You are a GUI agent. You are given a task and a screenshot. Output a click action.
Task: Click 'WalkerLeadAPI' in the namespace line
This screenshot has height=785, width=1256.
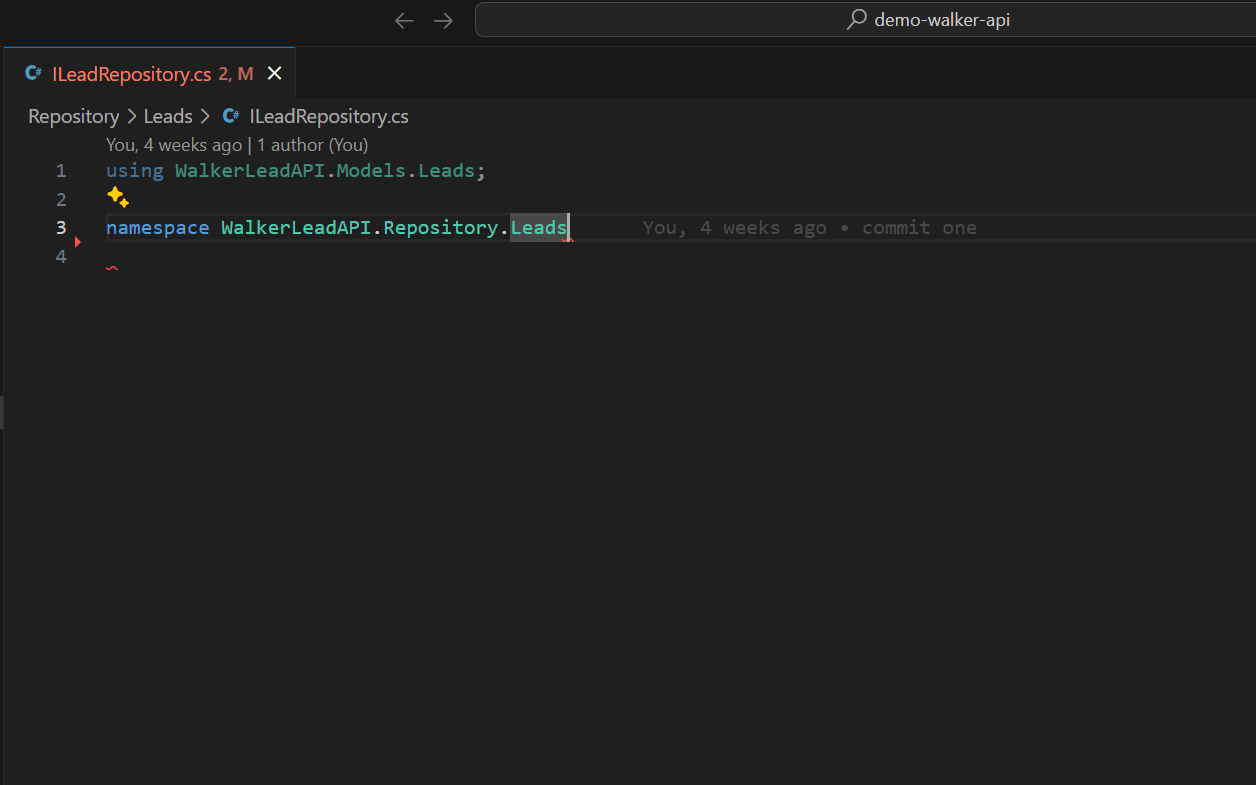[x=297, y=228]
